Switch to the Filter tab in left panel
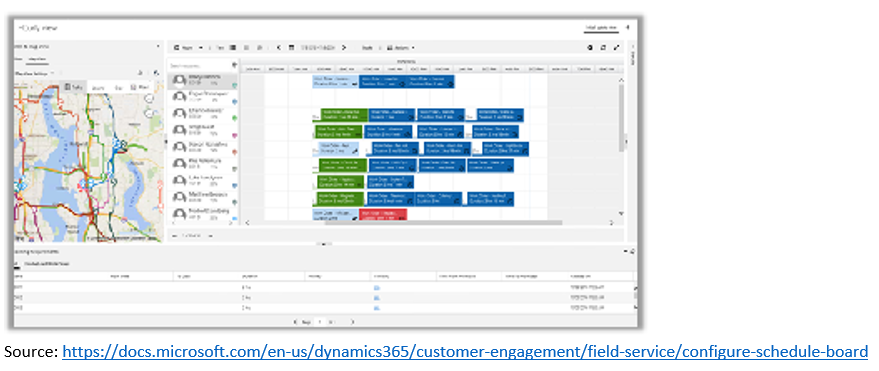Image resolution: width=879 pixels, height=371 pixels. pos(18,59)
